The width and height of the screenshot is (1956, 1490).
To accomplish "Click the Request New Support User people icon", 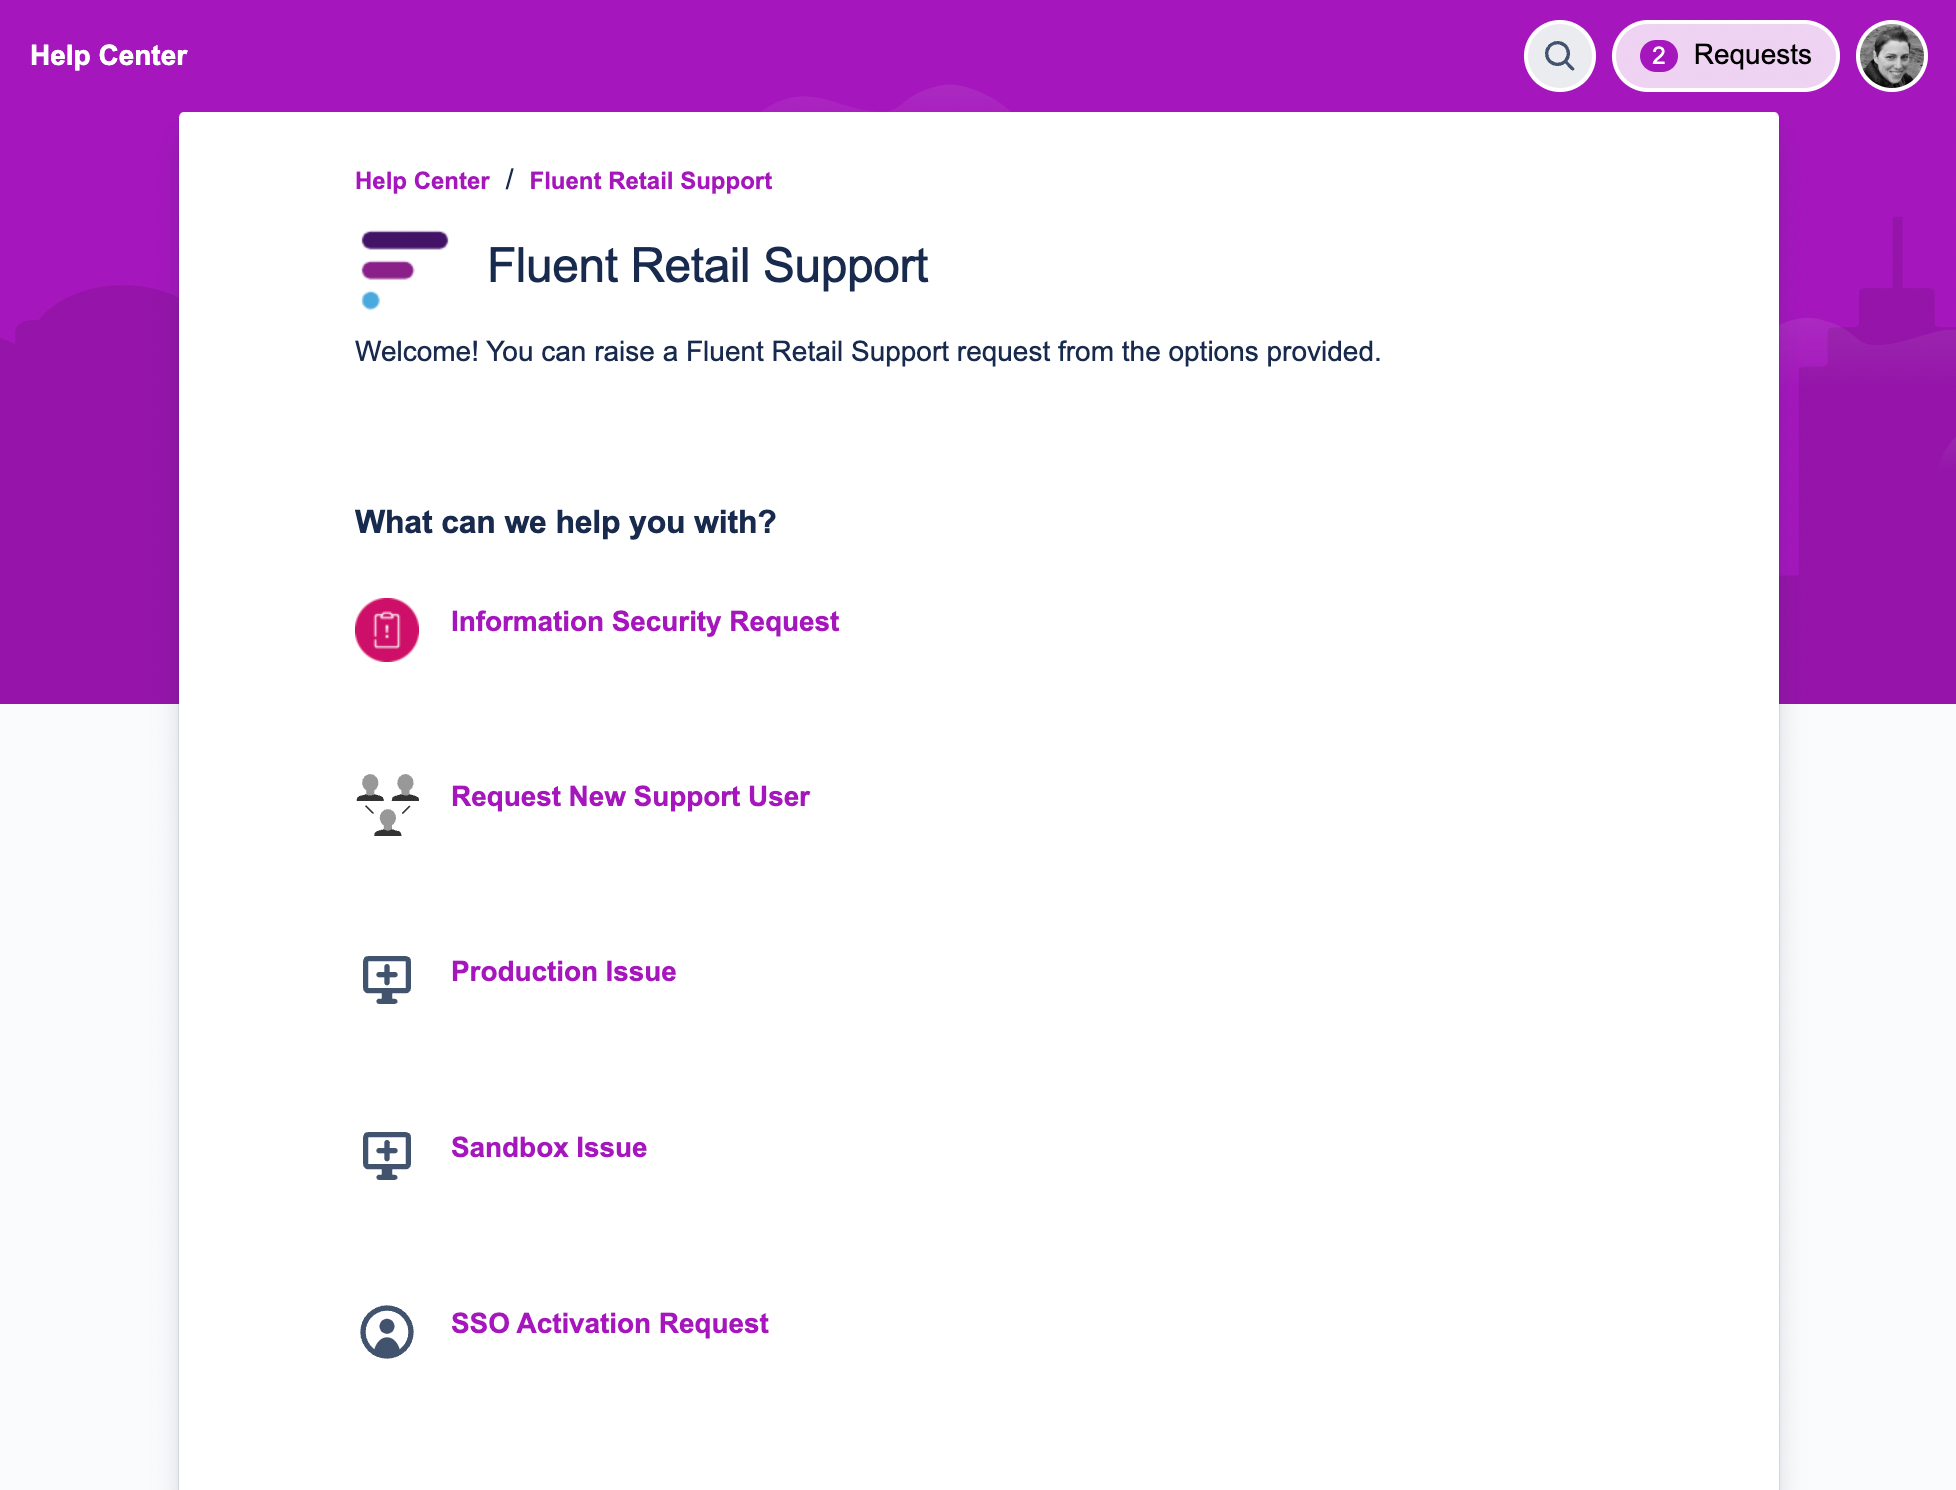I will [x=387, y=804].
